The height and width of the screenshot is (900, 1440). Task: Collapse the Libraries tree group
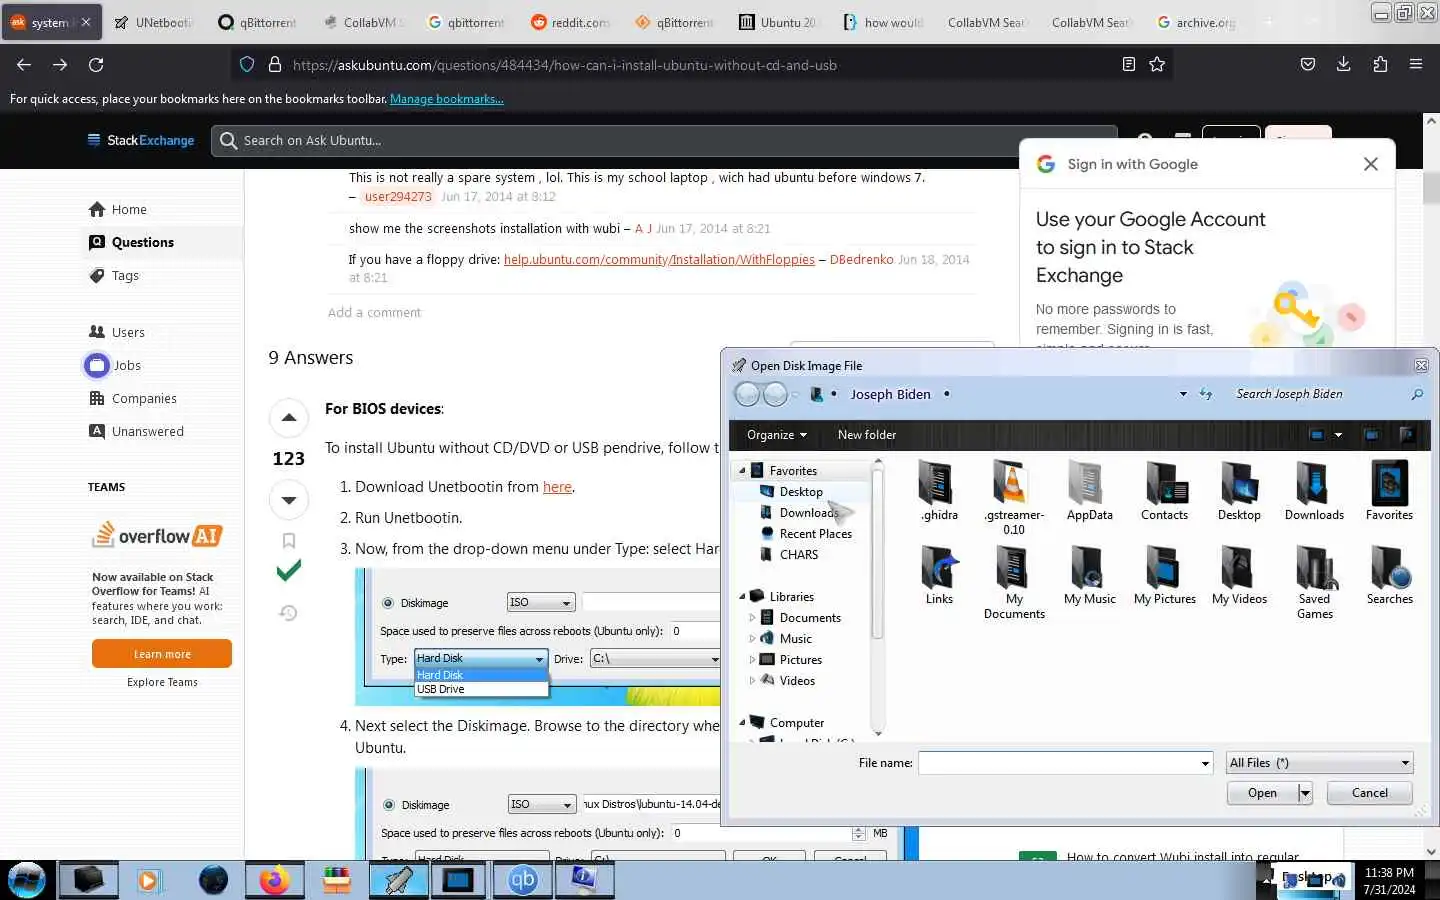(742, 596)
